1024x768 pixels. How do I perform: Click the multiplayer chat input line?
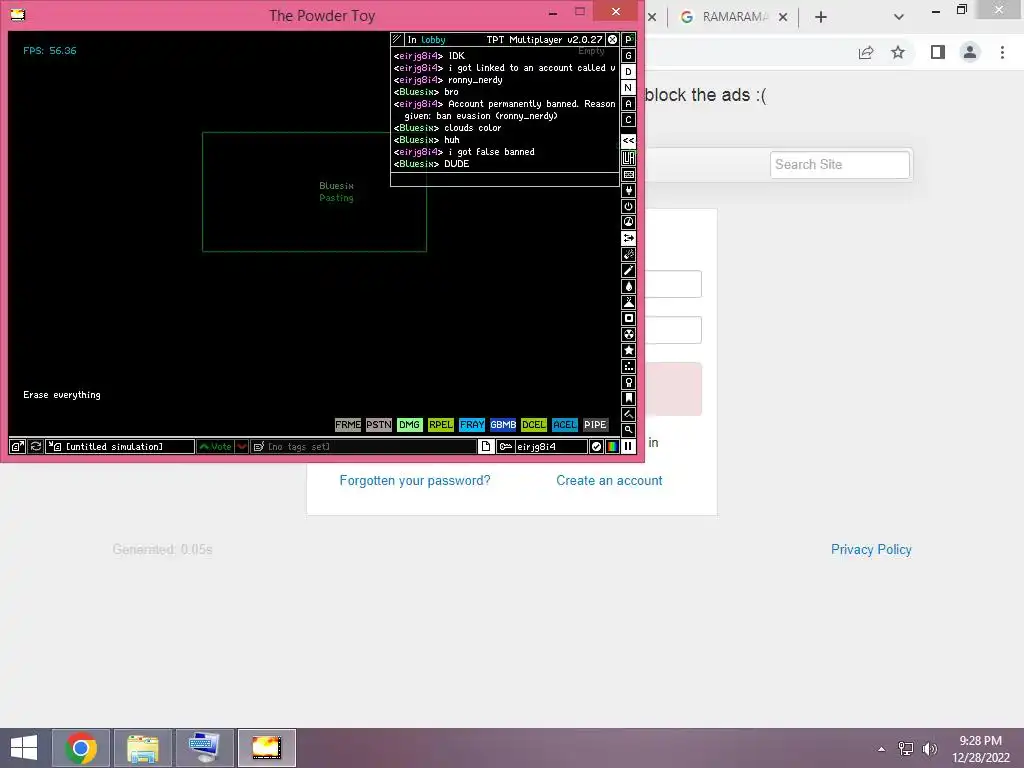tap(505, 180)
